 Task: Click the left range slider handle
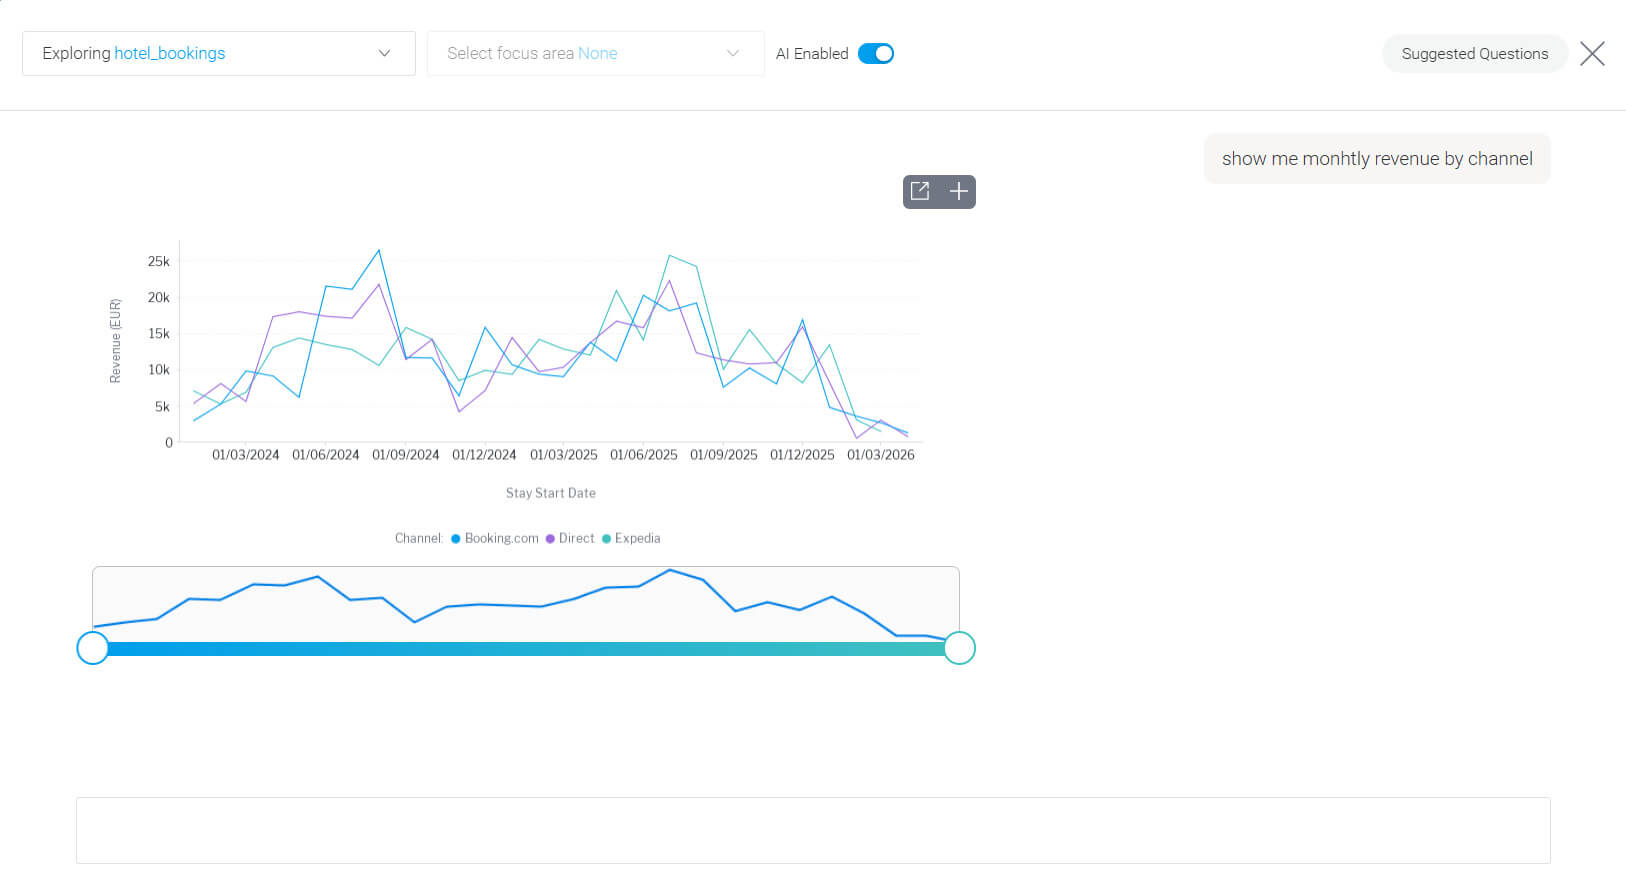coord(93,648)
